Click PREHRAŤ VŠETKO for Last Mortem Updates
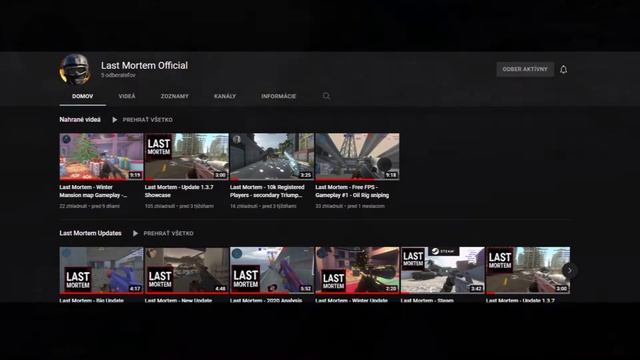Viewport: 640px width, 360px height. 168,233
